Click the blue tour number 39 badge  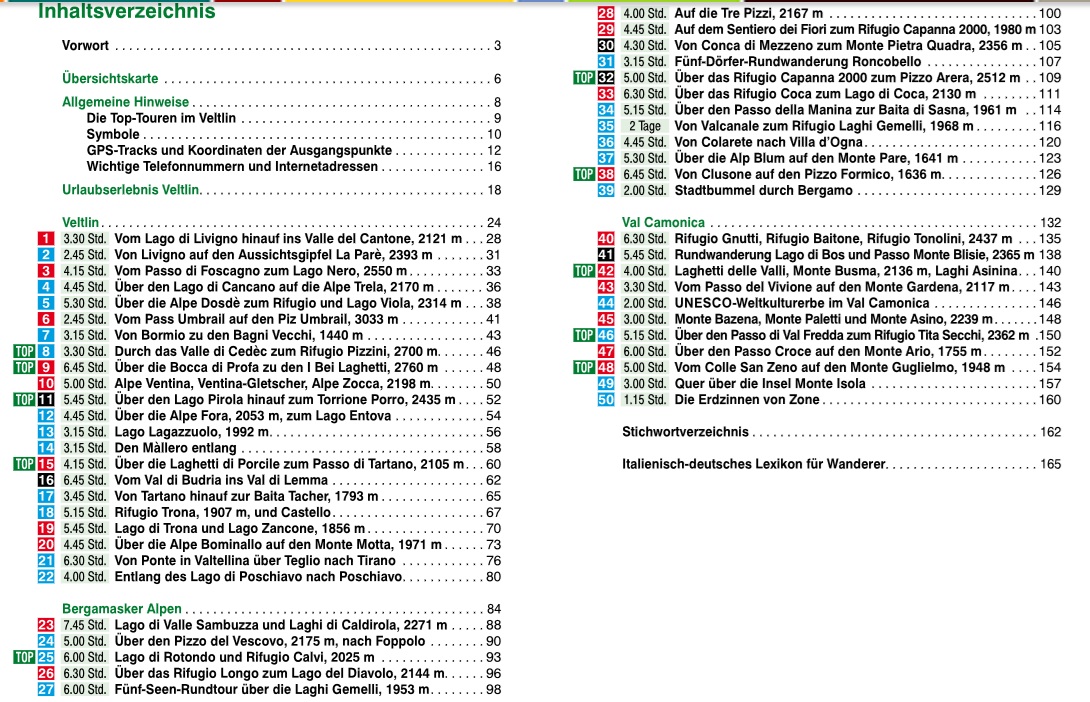pos(606,190)
